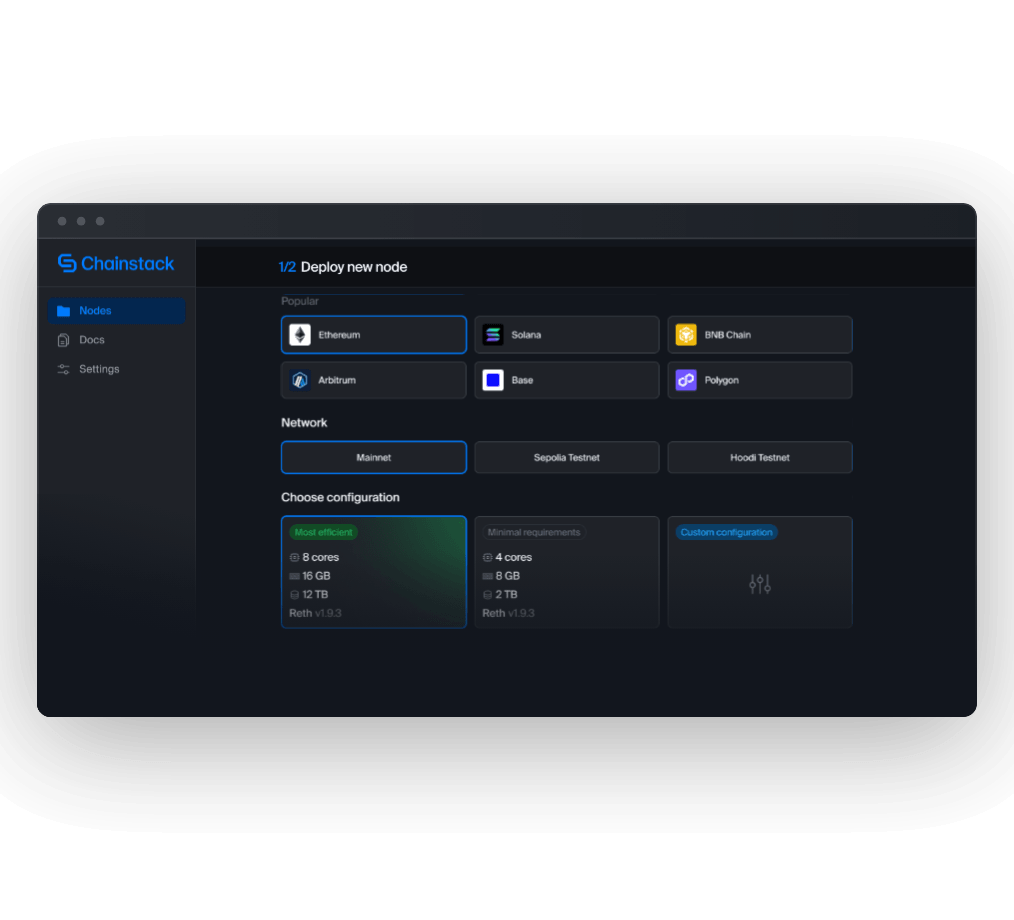The height and width of the screenshot is (920, 1014).
Task: Click the Settings sliders icon in sidebar
Action: click(x=63, y=369)
